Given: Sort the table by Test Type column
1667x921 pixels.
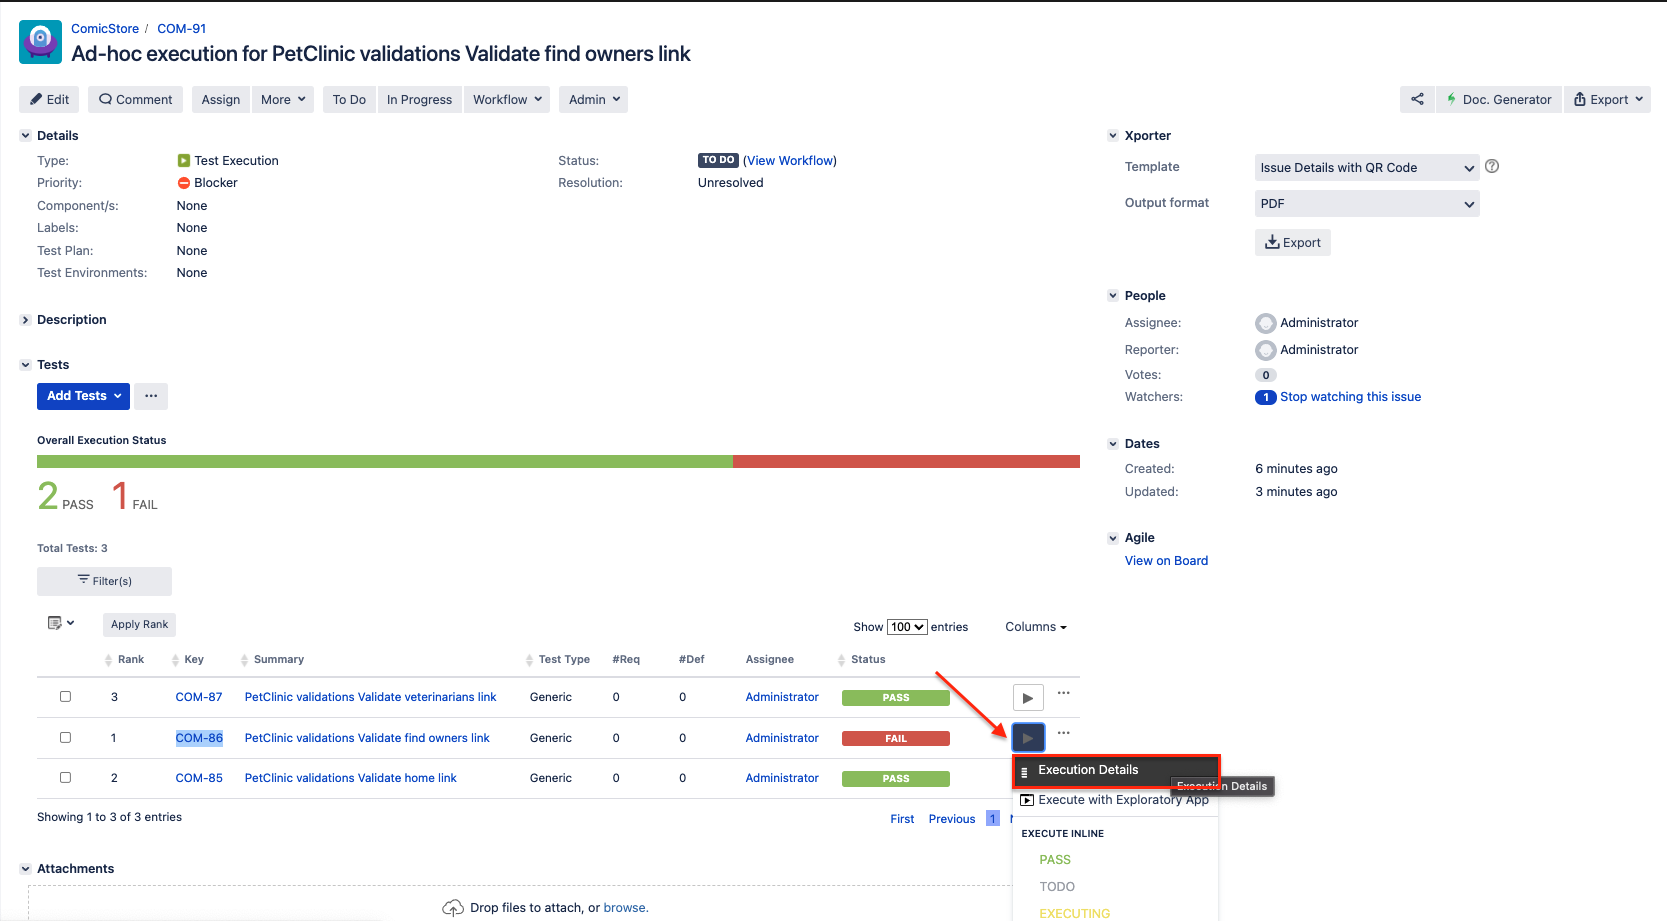Looking at the screenshot, I should 557,660.
